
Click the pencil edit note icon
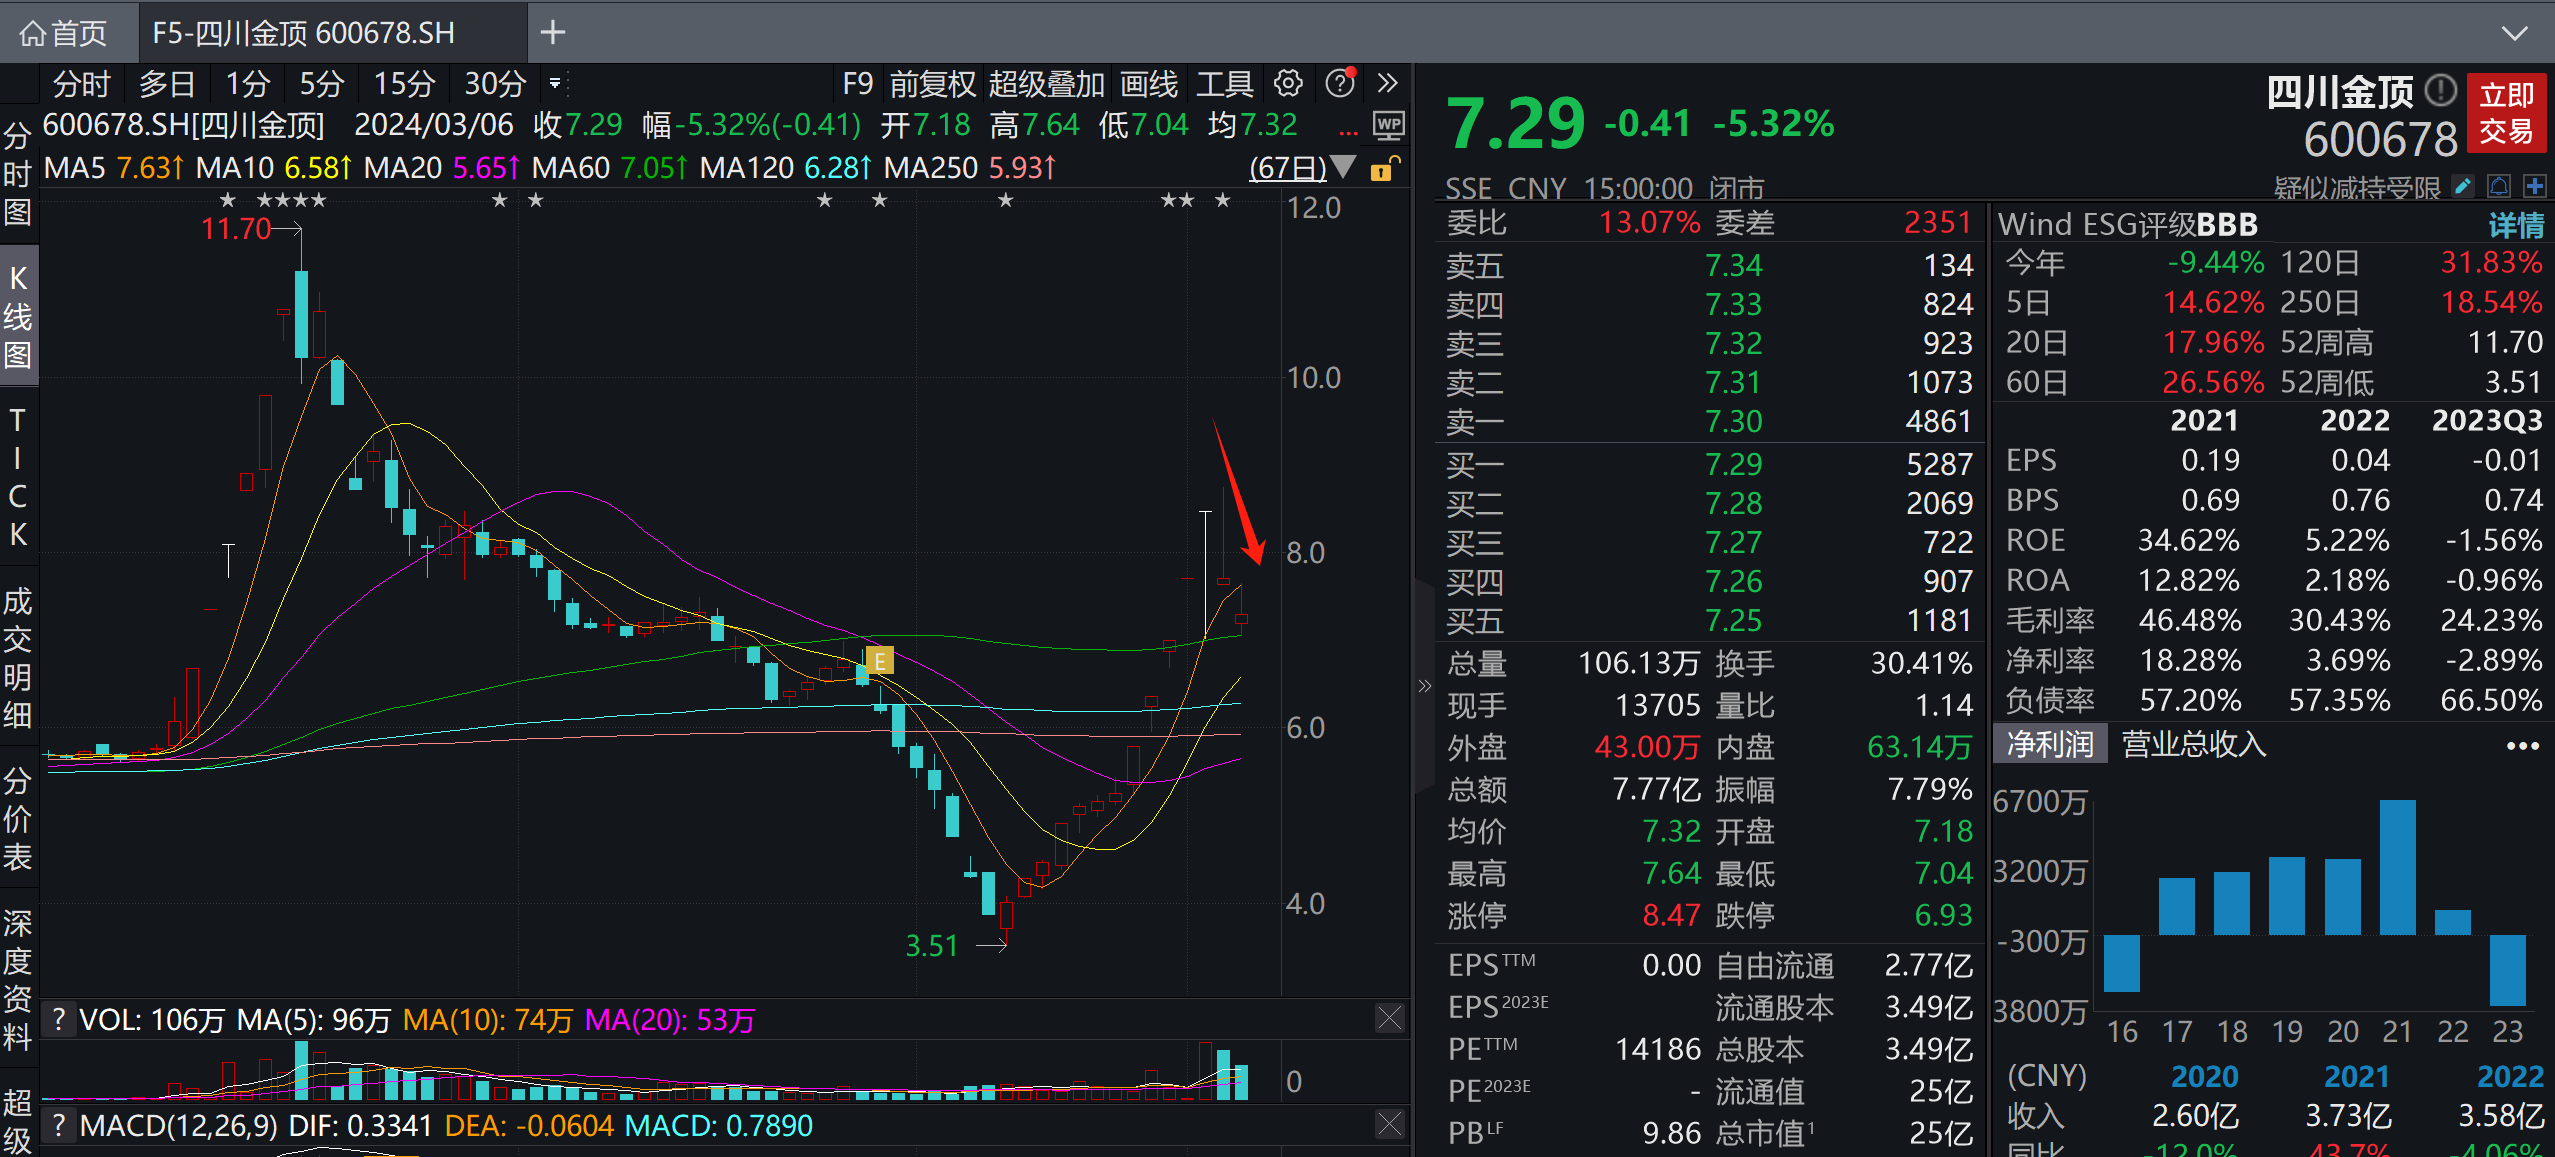[2463, 186]
